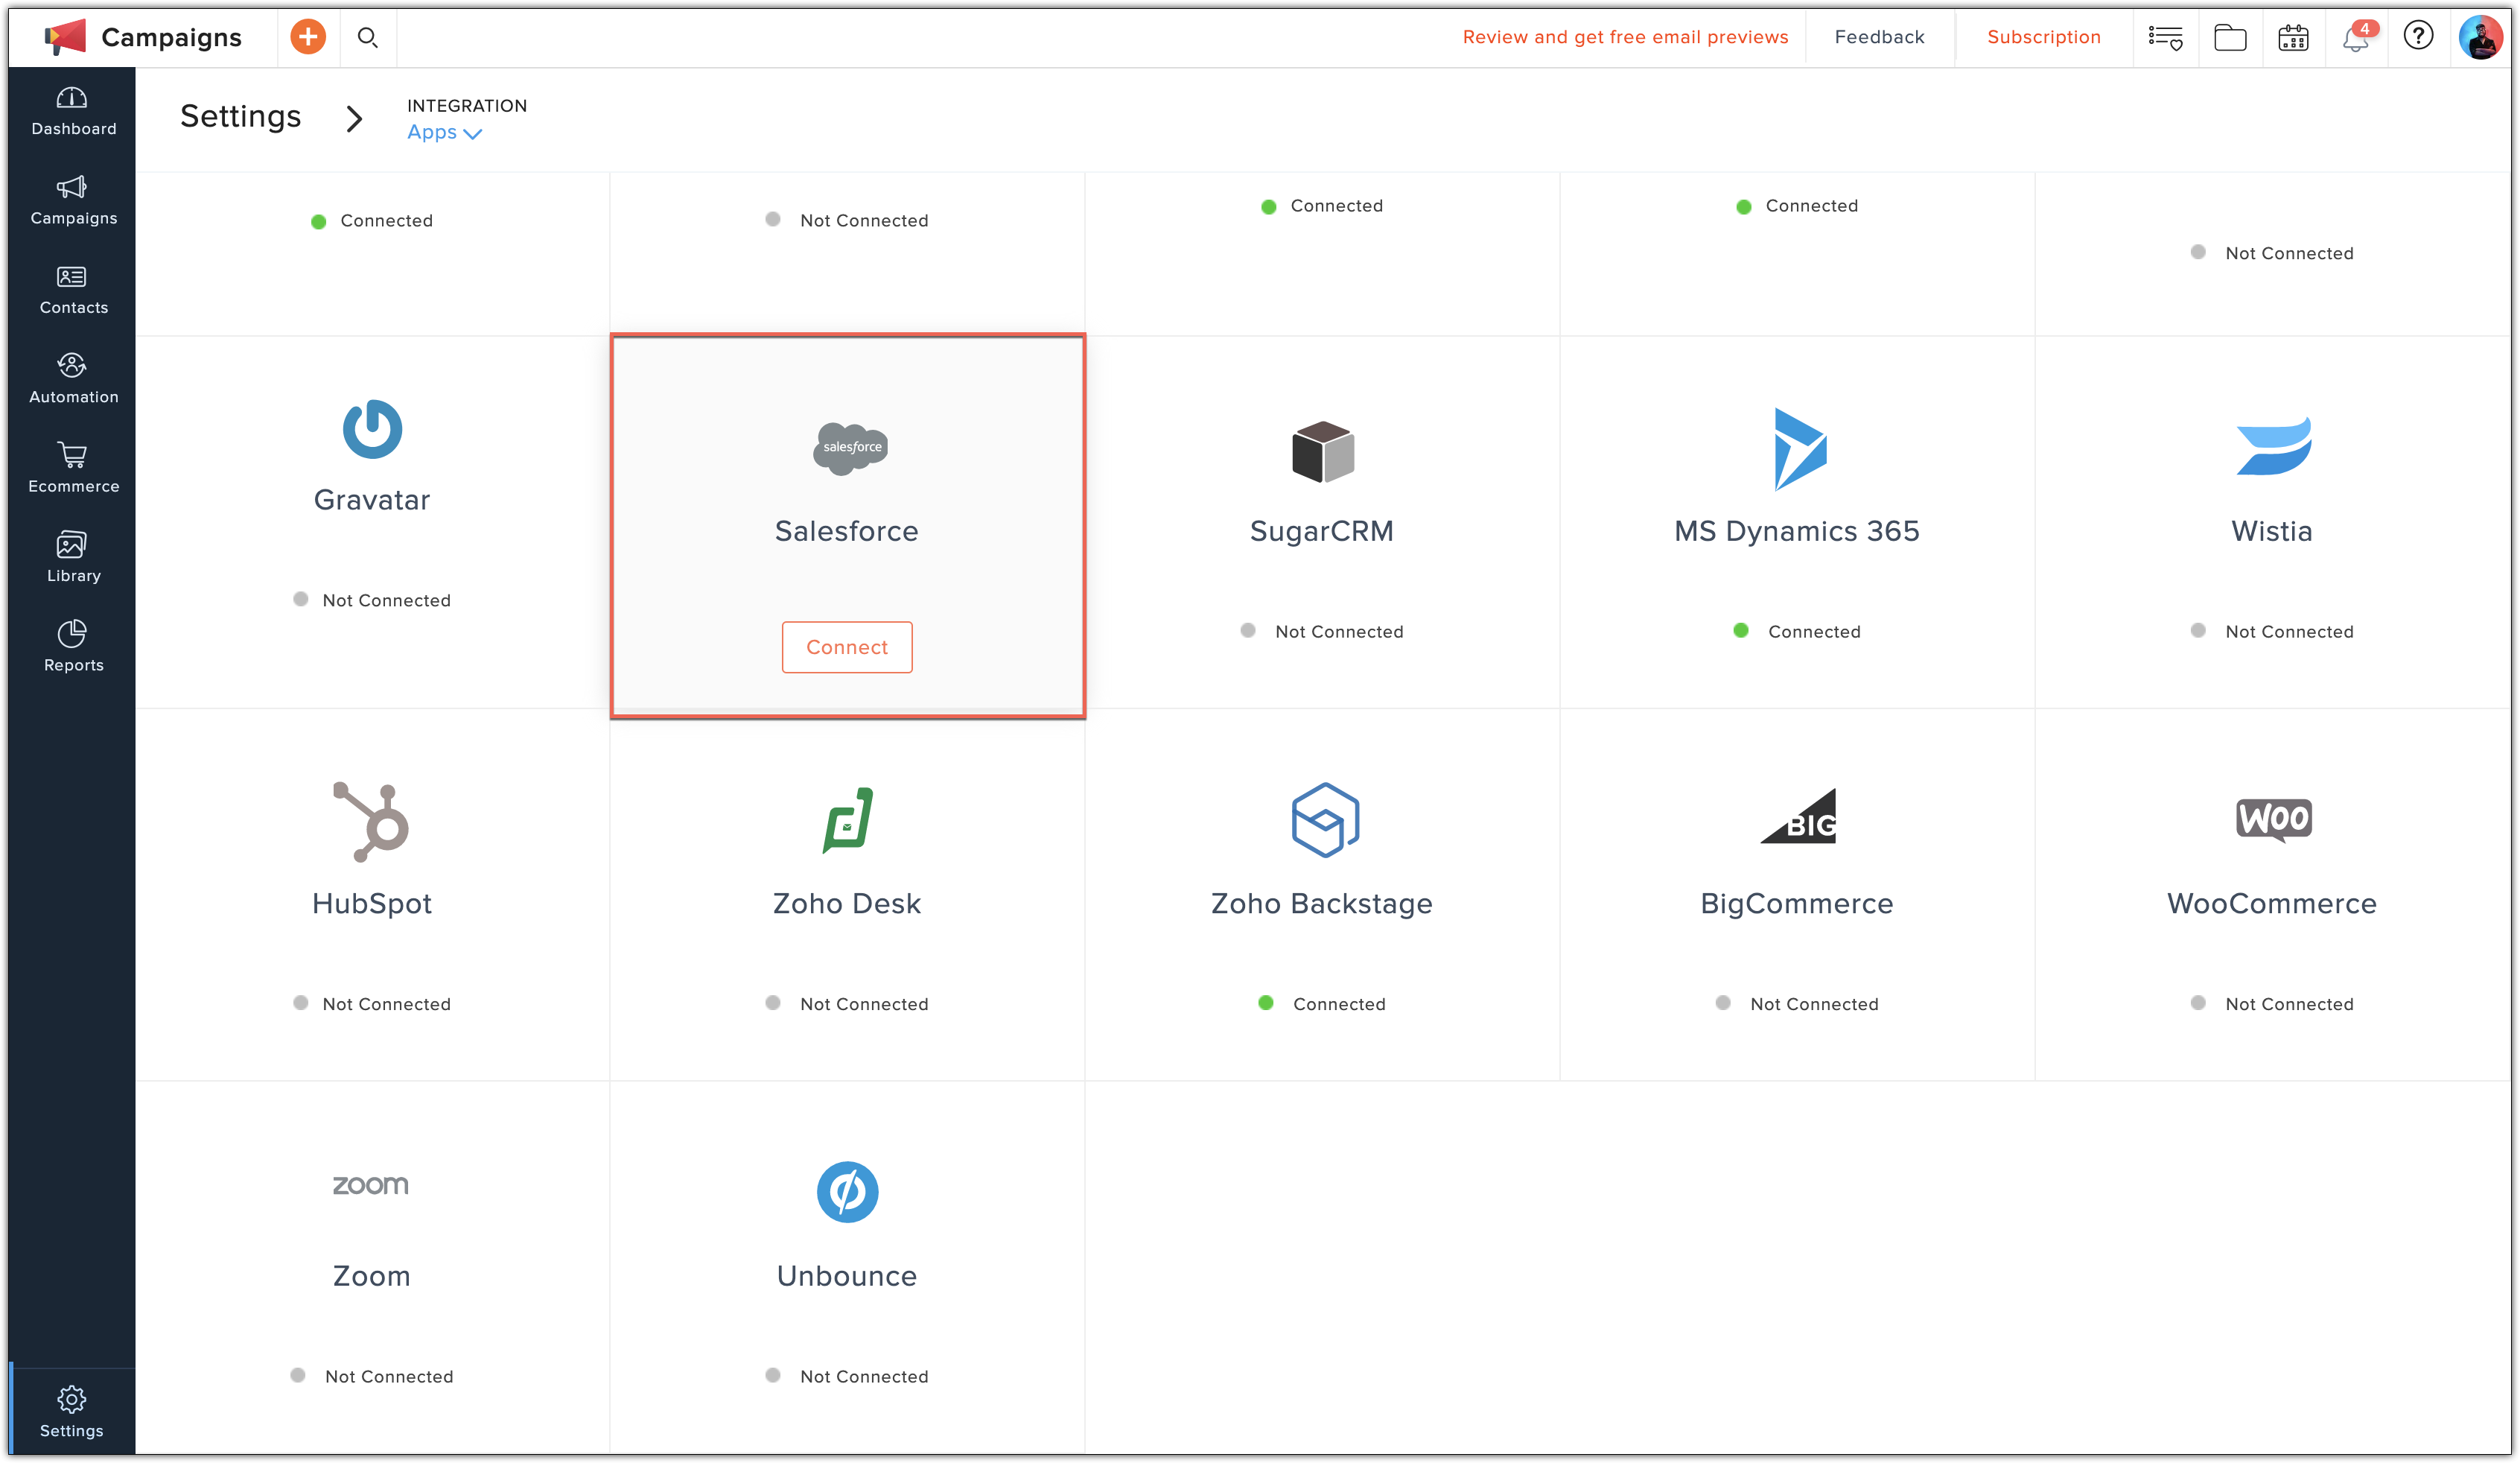Screen dimensions: 2520x1463
Task: Click the WooCommerce logo icon
Action: (x=2273, y=819)
